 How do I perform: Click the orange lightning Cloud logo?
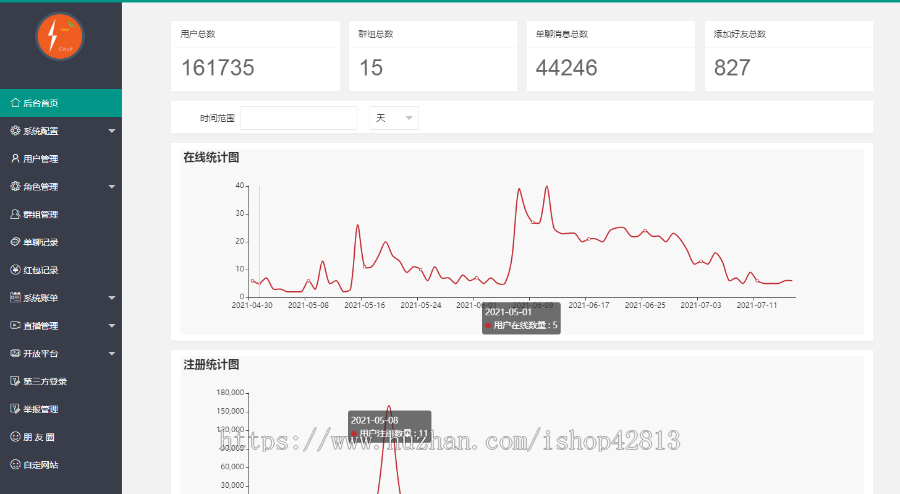[x=60, y=36]
